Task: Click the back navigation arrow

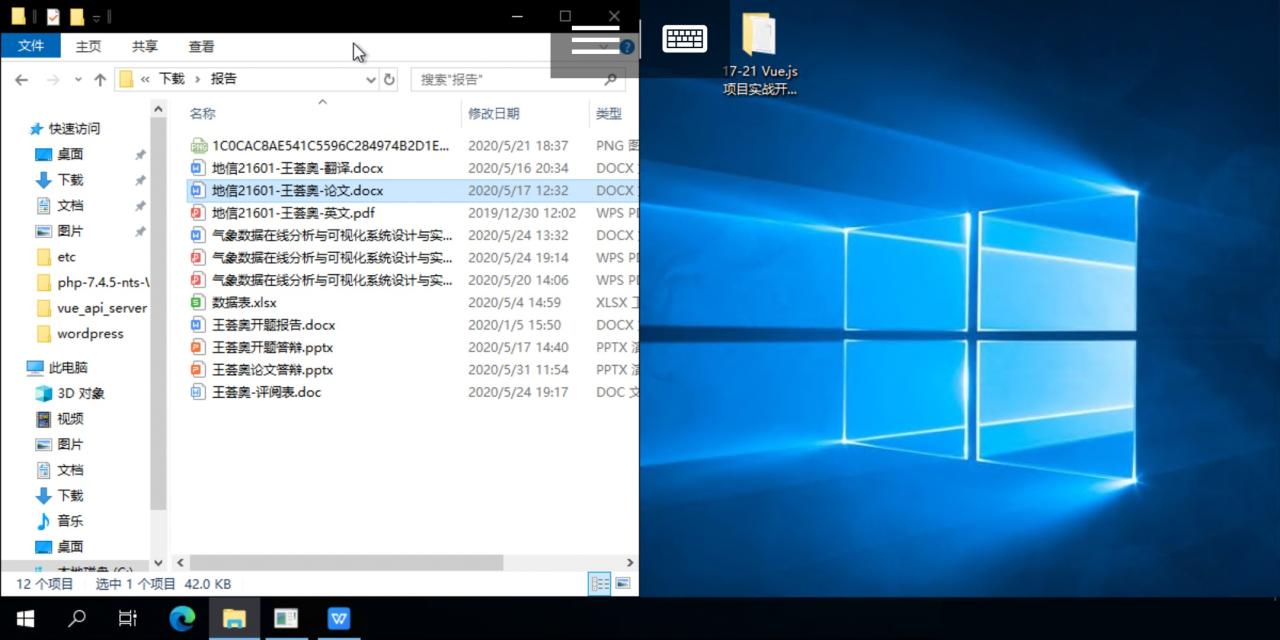Action: (x=22, y=79)
